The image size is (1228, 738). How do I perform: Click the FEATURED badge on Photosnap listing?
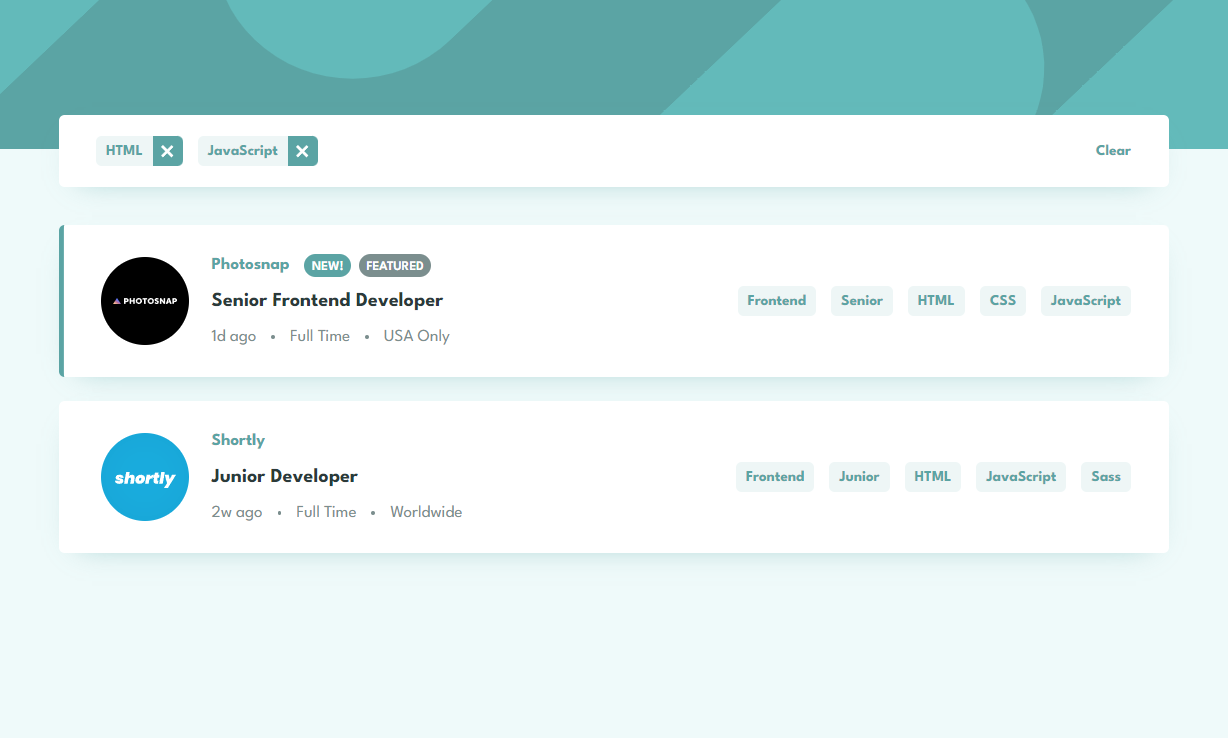tap(394, 266)
